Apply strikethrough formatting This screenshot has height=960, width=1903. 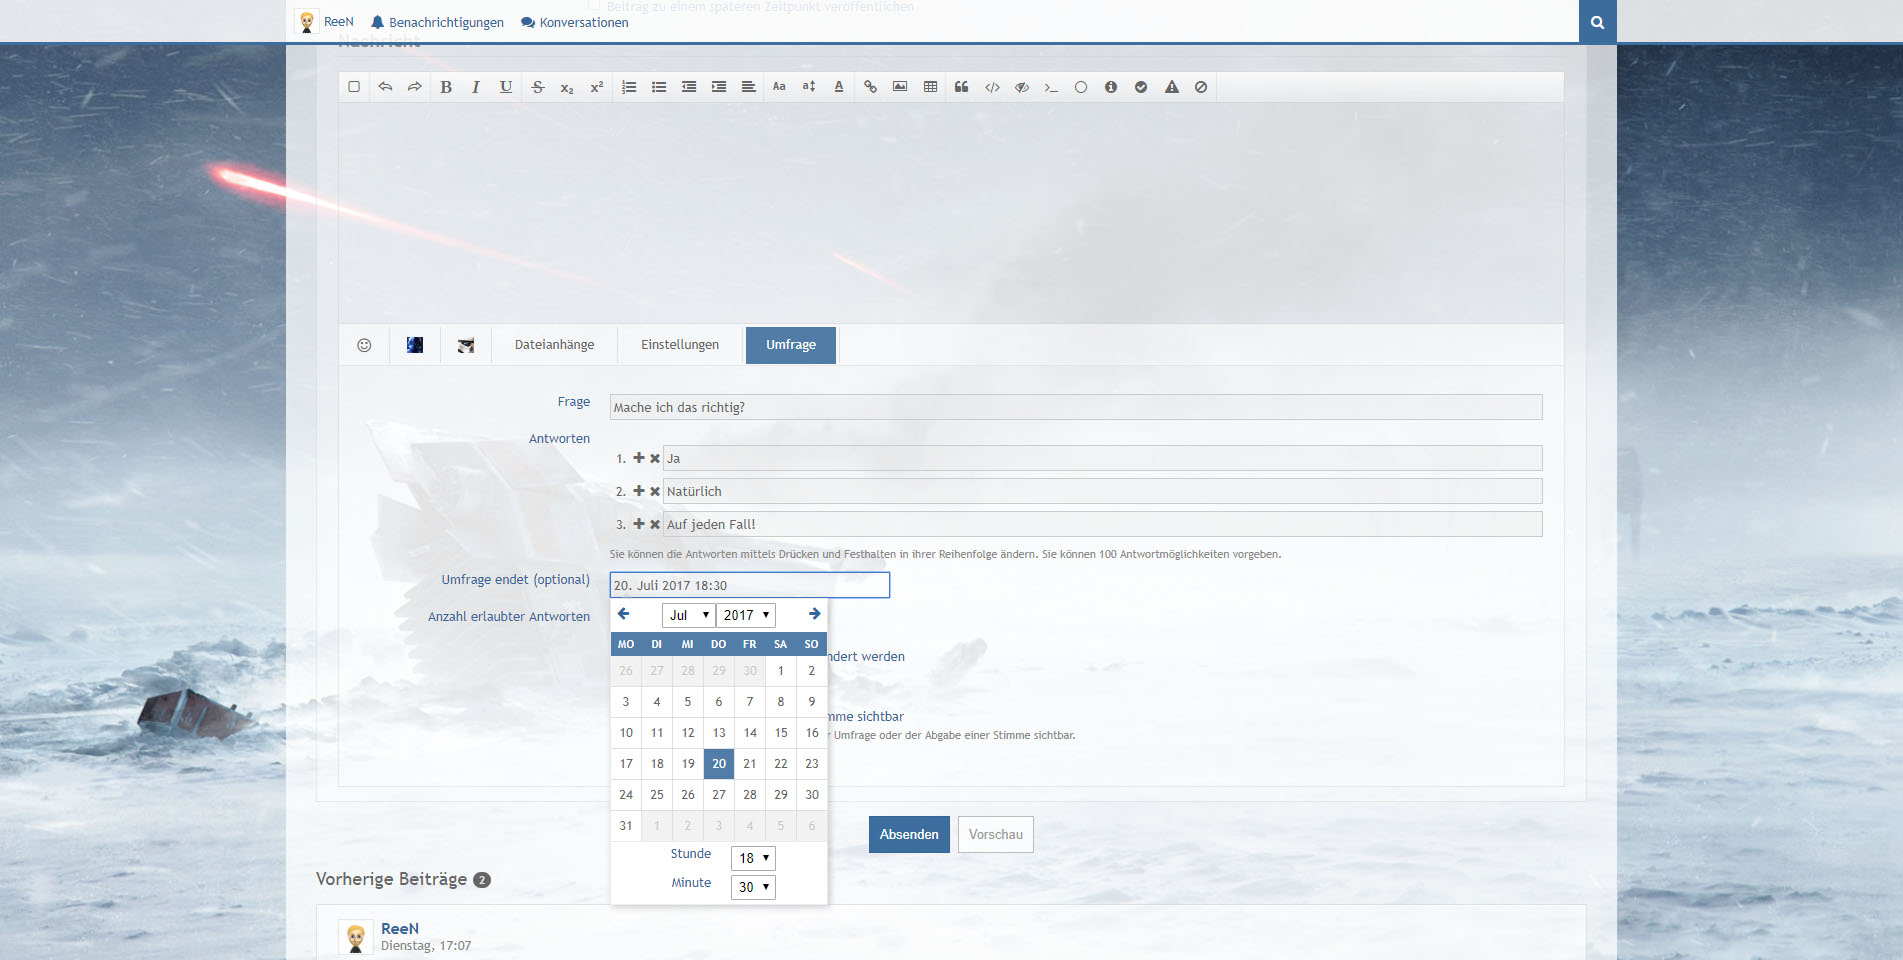click(538, 87)
